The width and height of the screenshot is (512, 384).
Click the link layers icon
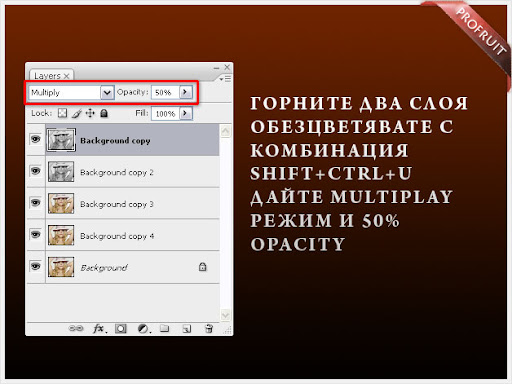76,328
